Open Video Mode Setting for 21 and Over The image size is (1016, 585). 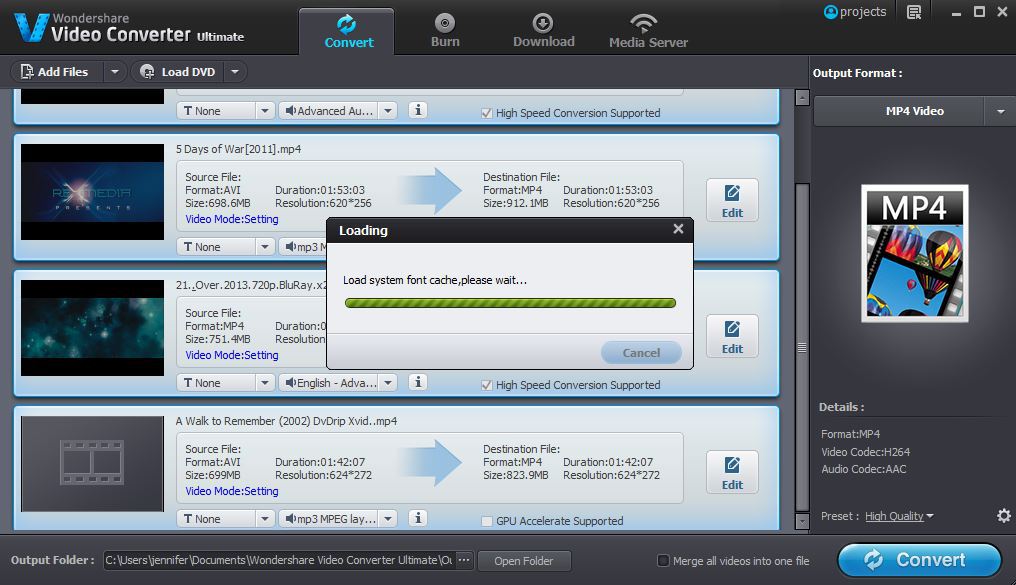pos(232,355)
